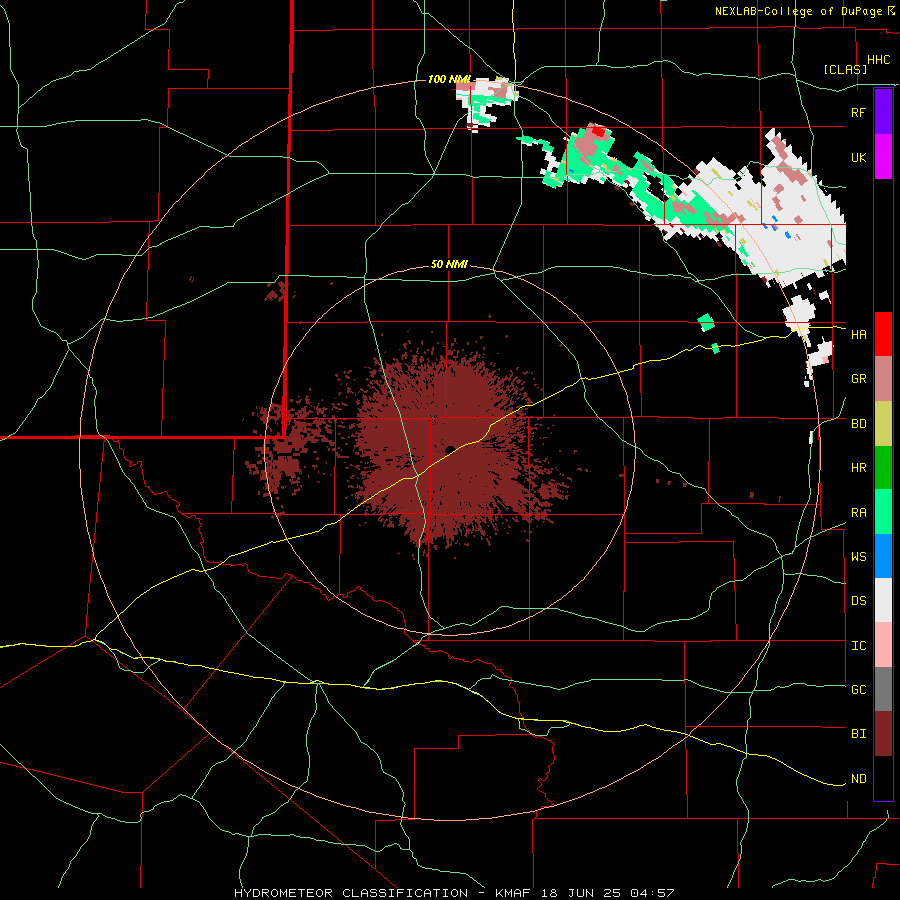The image size is (900, 900).
Task: Click the ND legend label
Action: (x=858, y=779)
